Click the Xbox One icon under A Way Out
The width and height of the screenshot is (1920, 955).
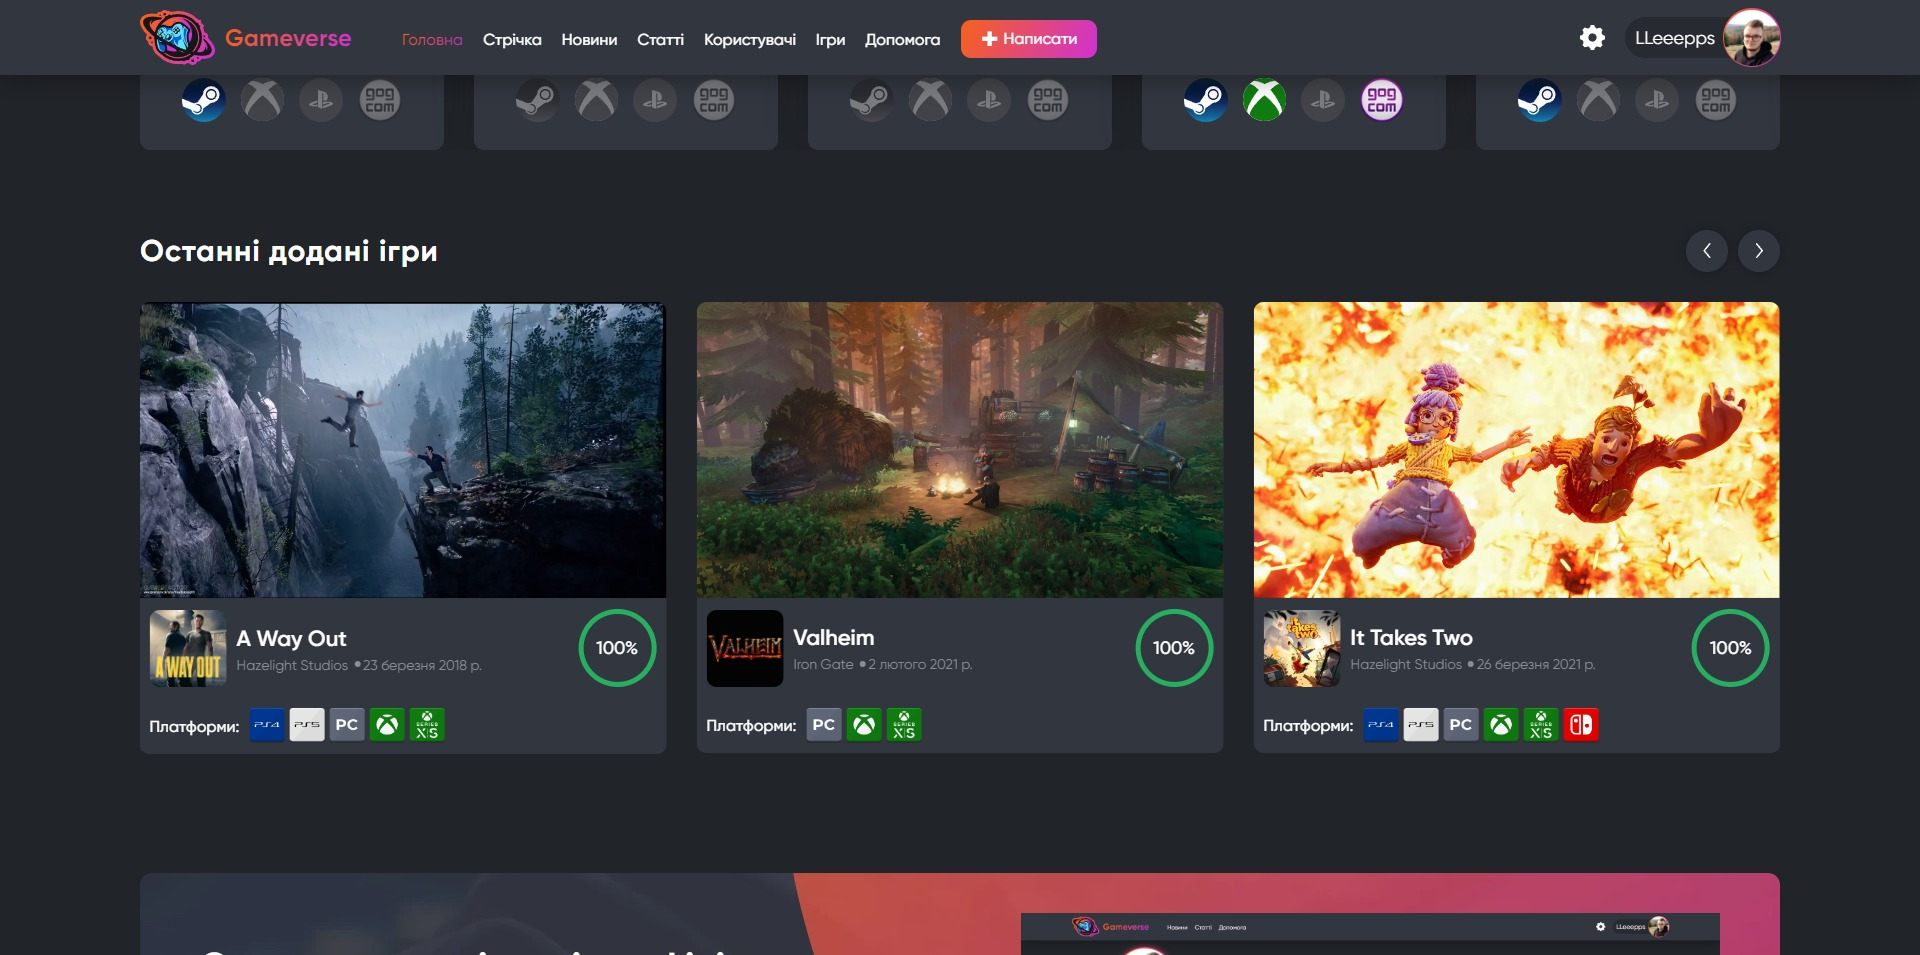pyautogui.click(x=387, y=725)
